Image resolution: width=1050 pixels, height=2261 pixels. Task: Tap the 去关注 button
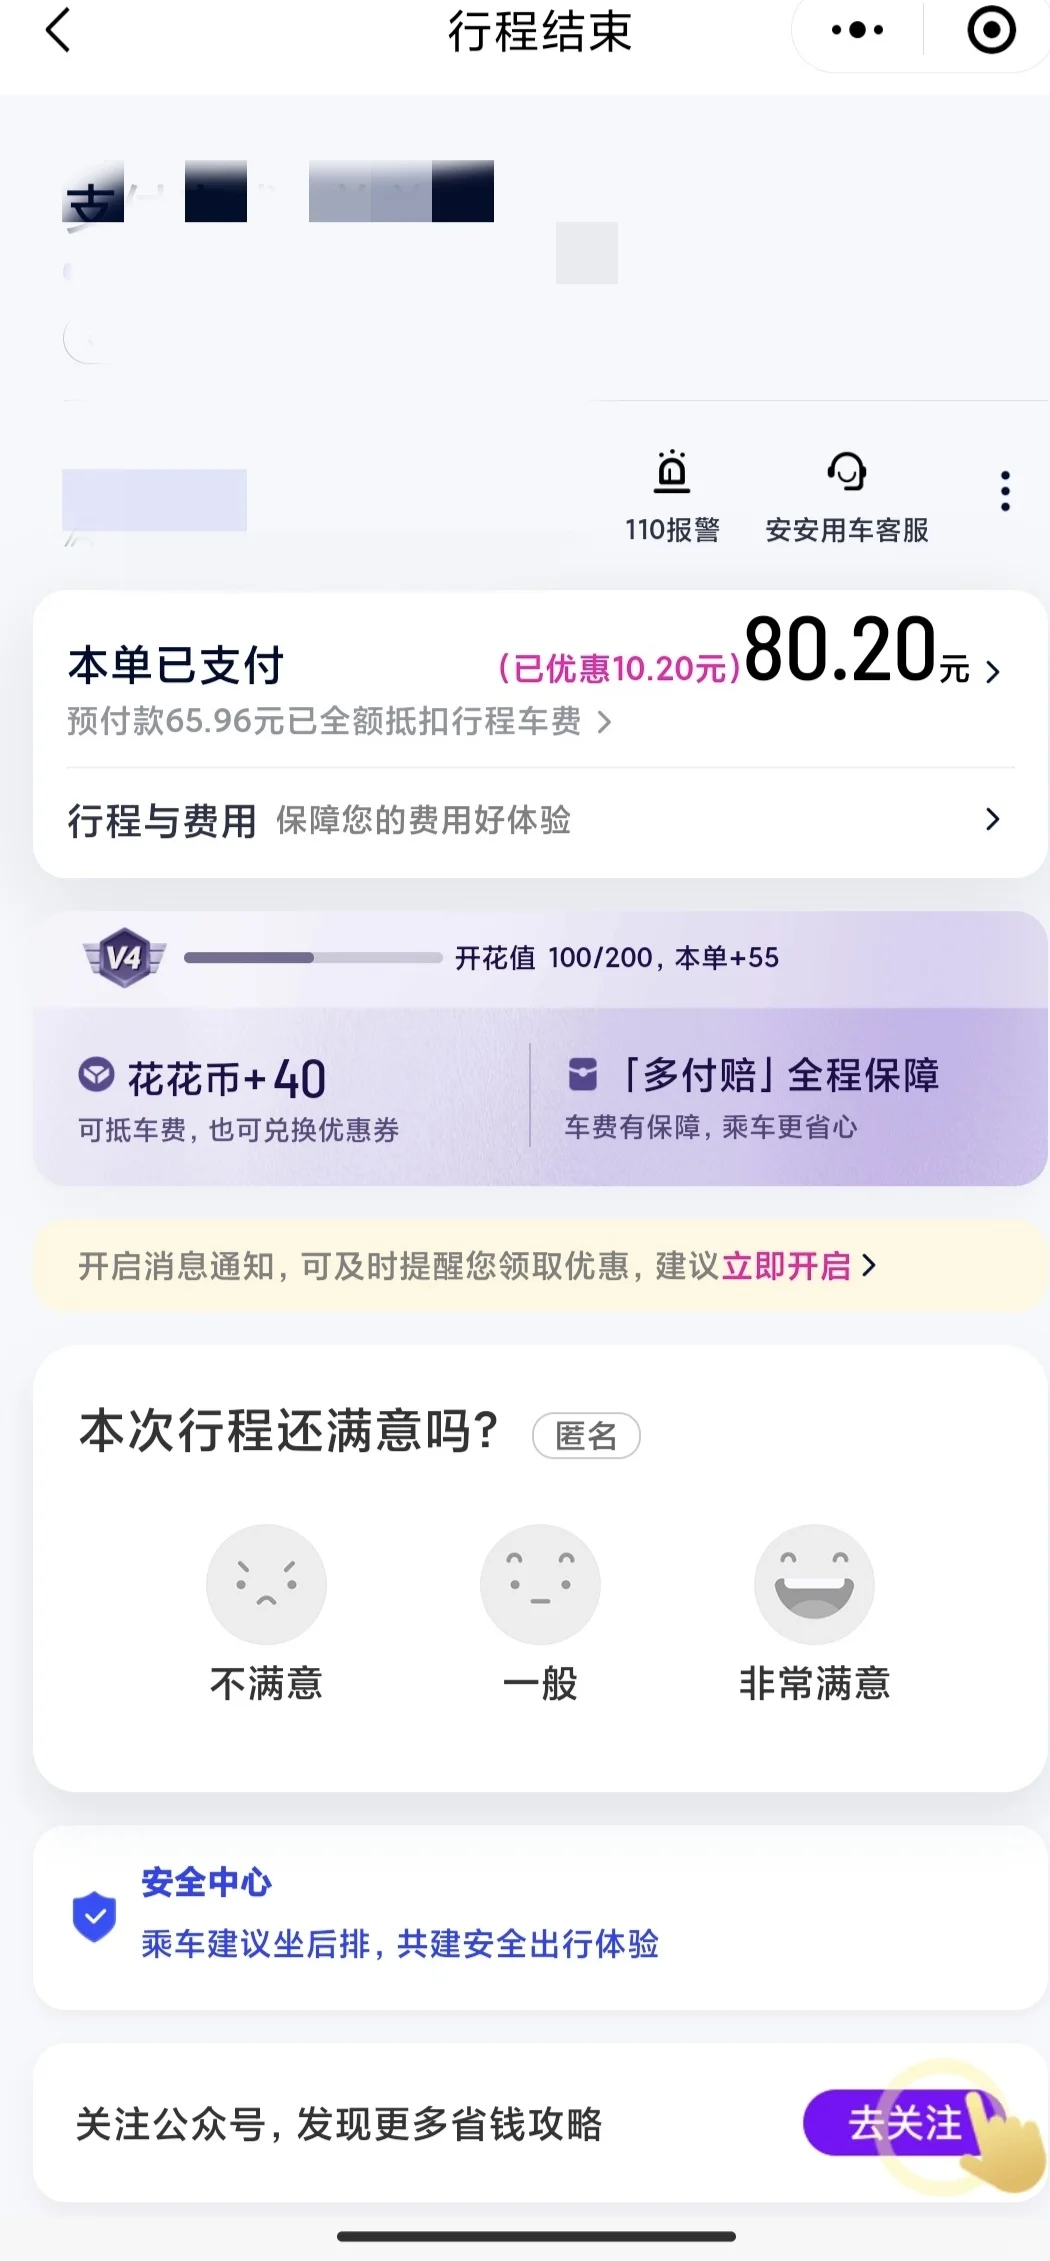pos(903,2123)
